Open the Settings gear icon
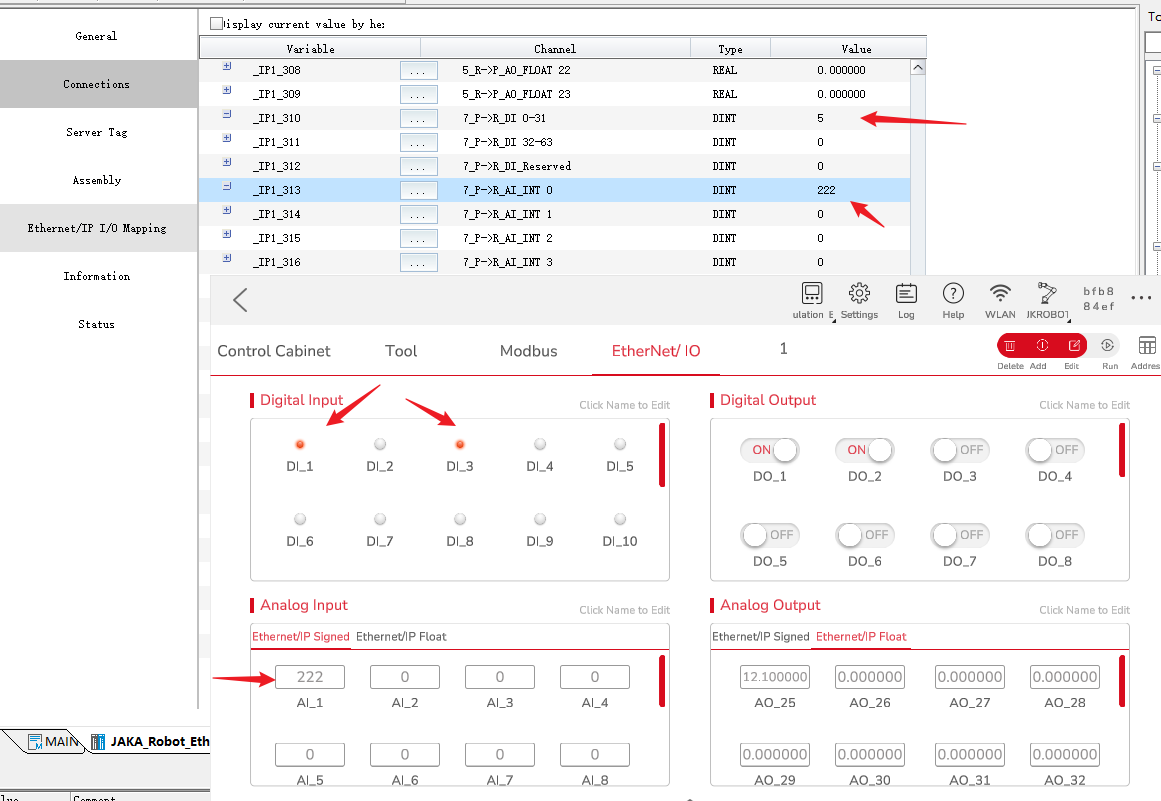 (859, 294)
